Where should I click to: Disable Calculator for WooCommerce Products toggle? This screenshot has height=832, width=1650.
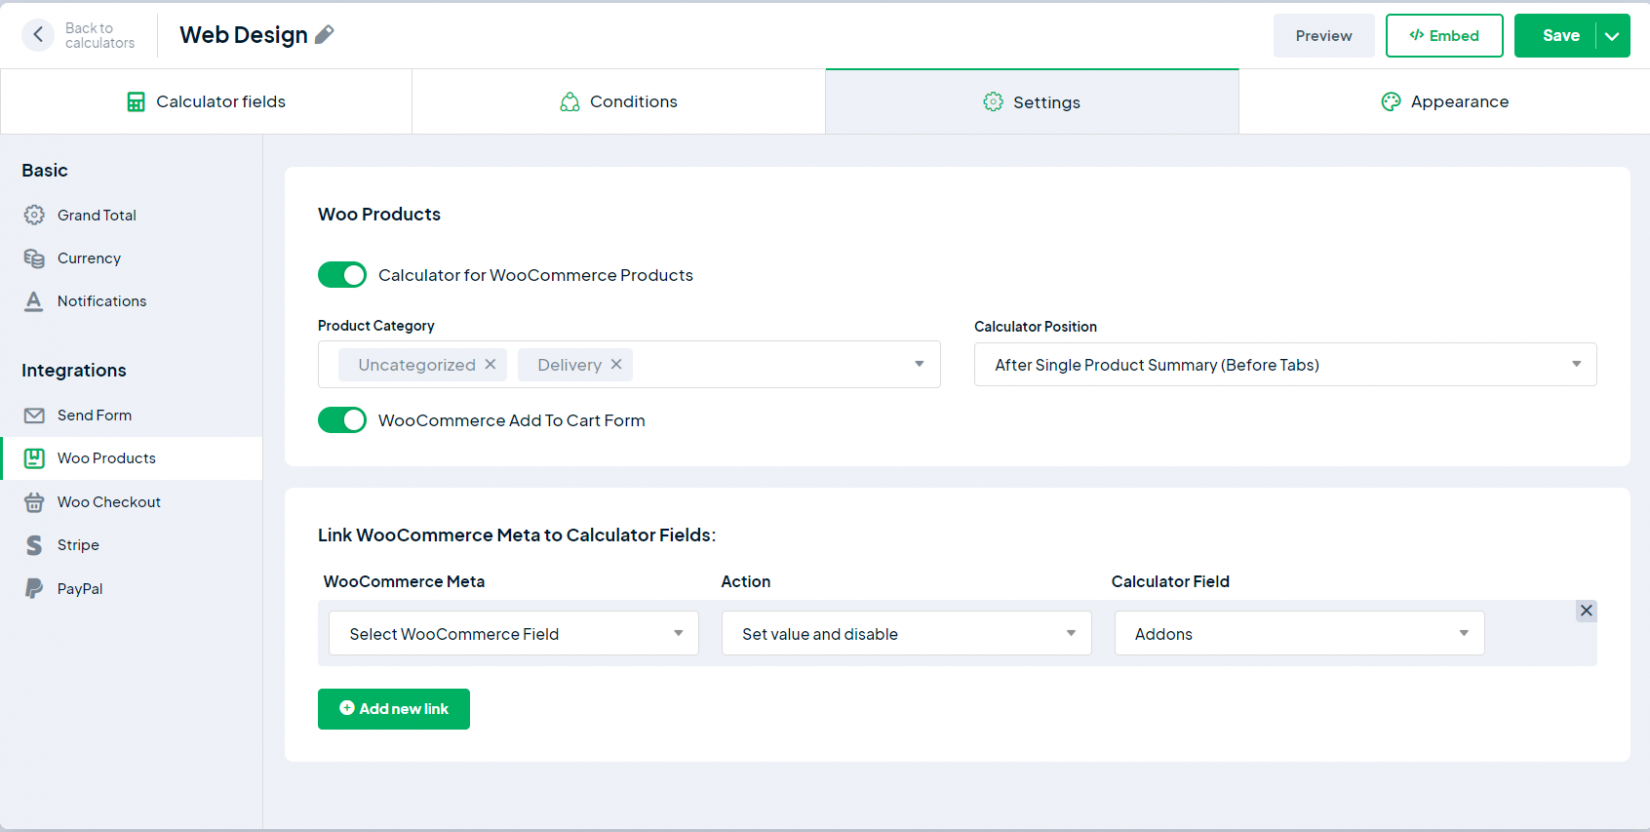[342, 275]
